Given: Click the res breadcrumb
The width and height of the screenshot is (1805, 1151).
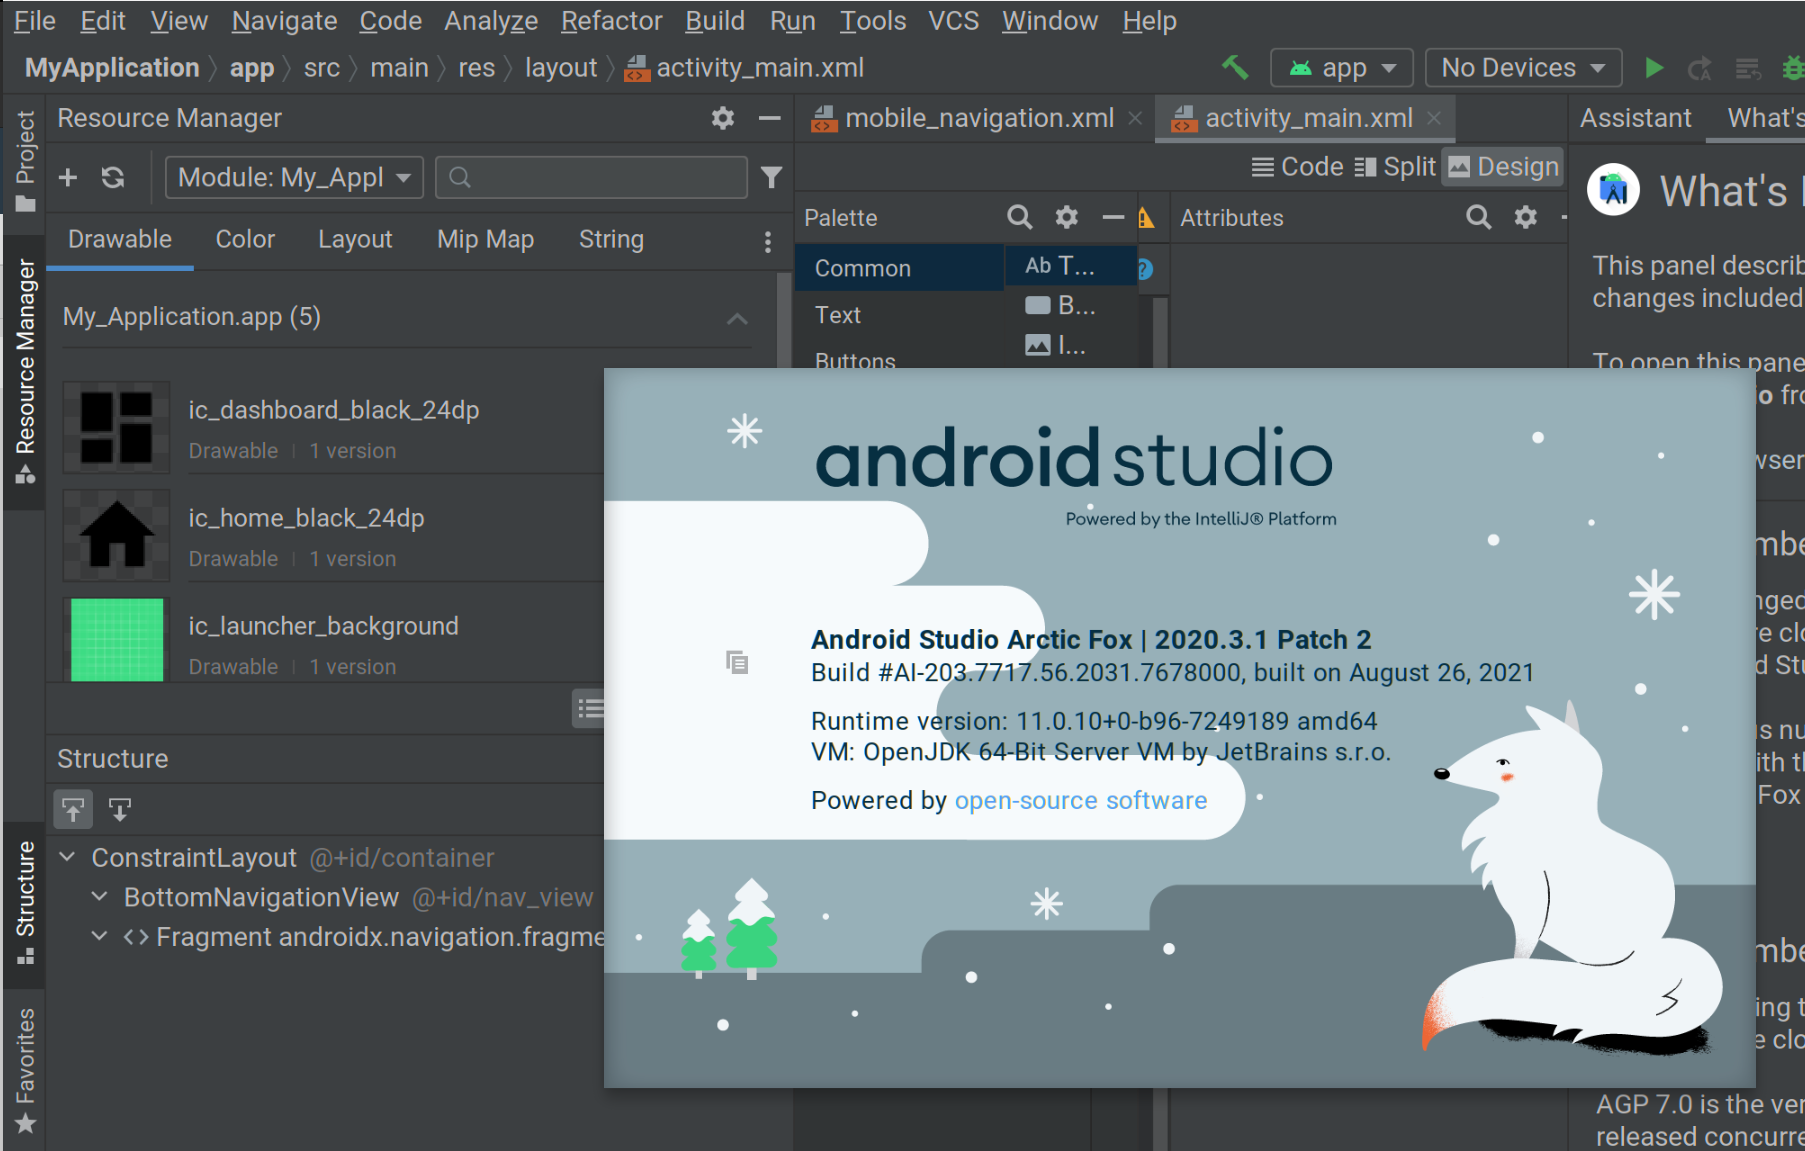Looking at the screenshot, I should tap(477, 68).
